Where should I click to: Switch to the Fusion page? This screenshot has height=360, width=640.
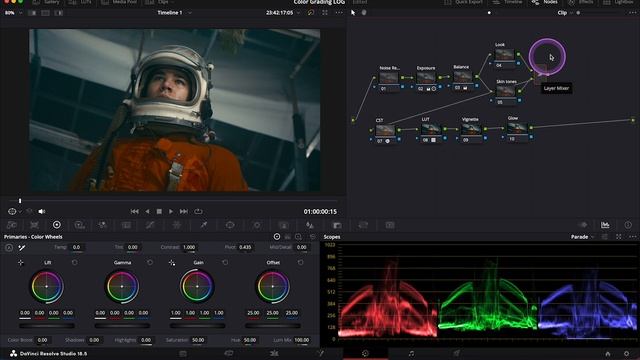(x=320, y=353)
